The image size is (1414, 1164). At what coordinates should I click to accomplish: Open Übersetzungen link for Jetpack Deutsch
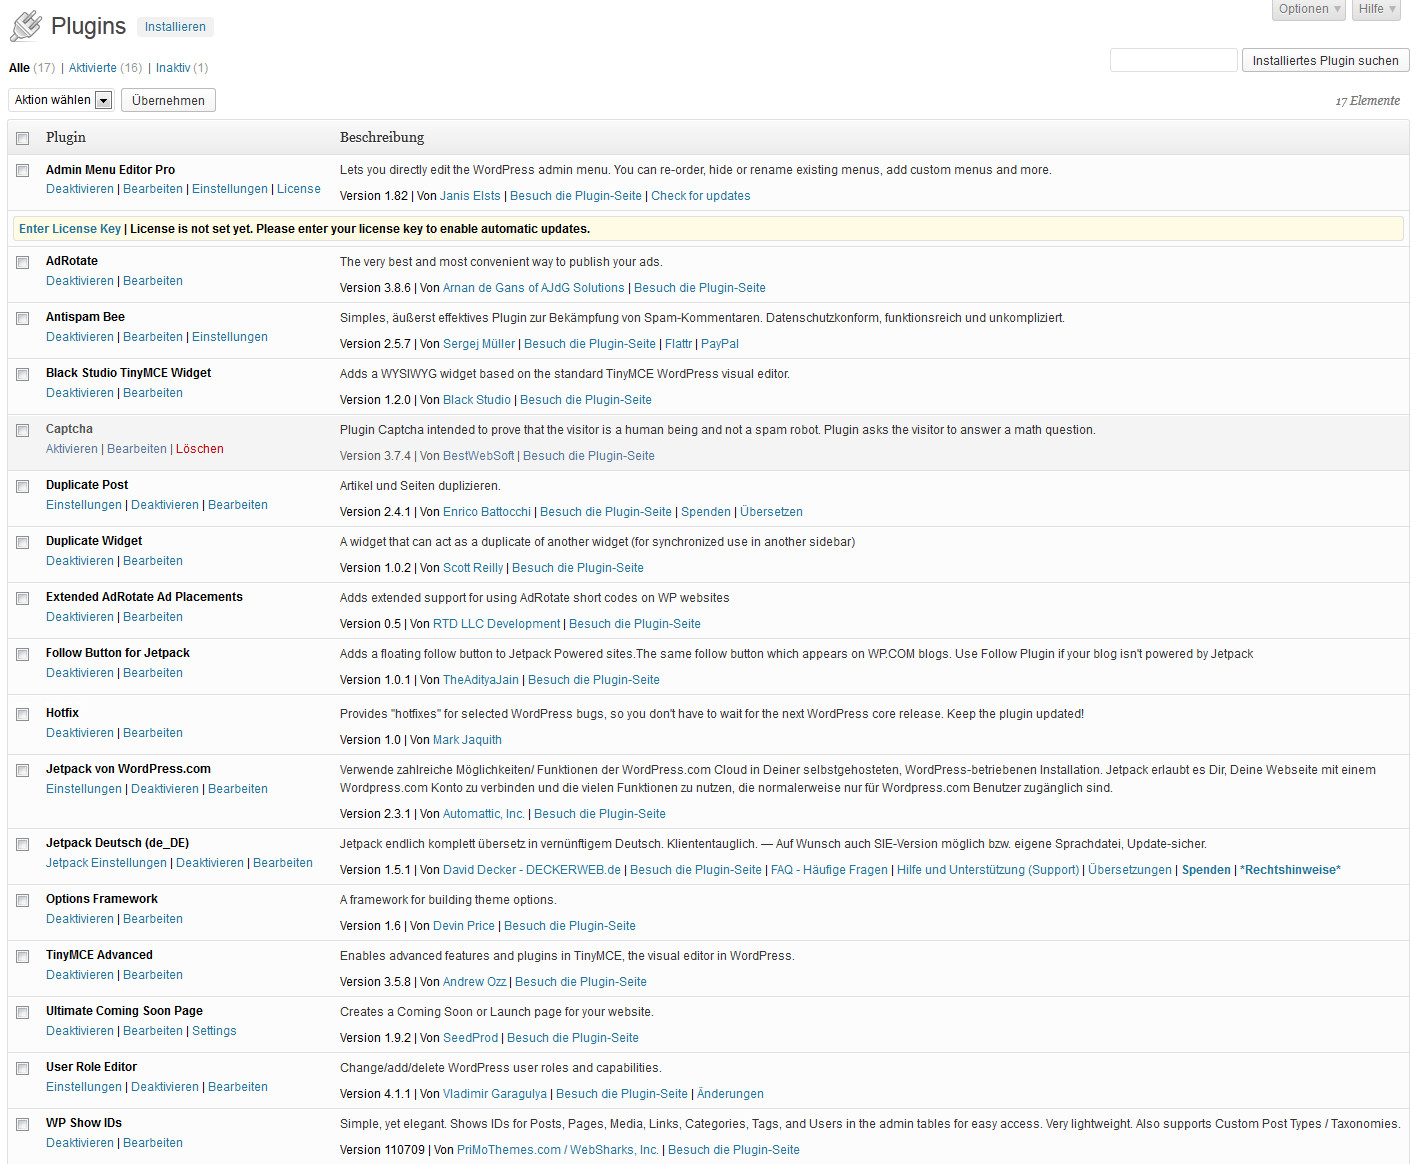coord(1130,870)
